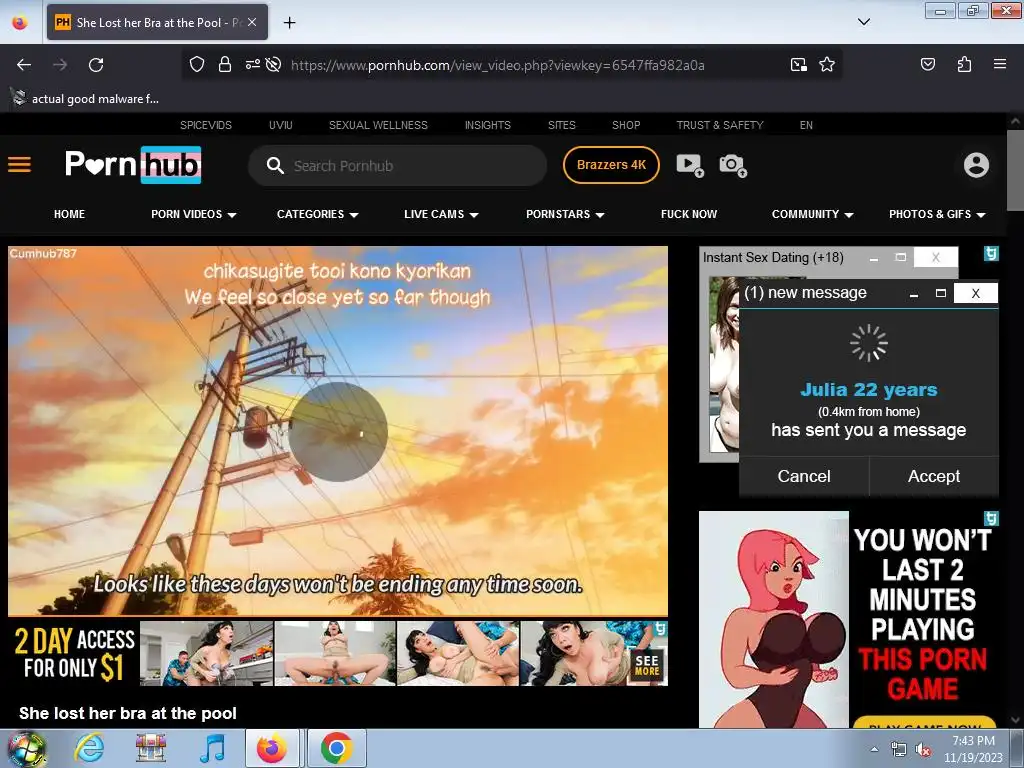
Task: Open the music note app in the taskbar
Action: 212,748
